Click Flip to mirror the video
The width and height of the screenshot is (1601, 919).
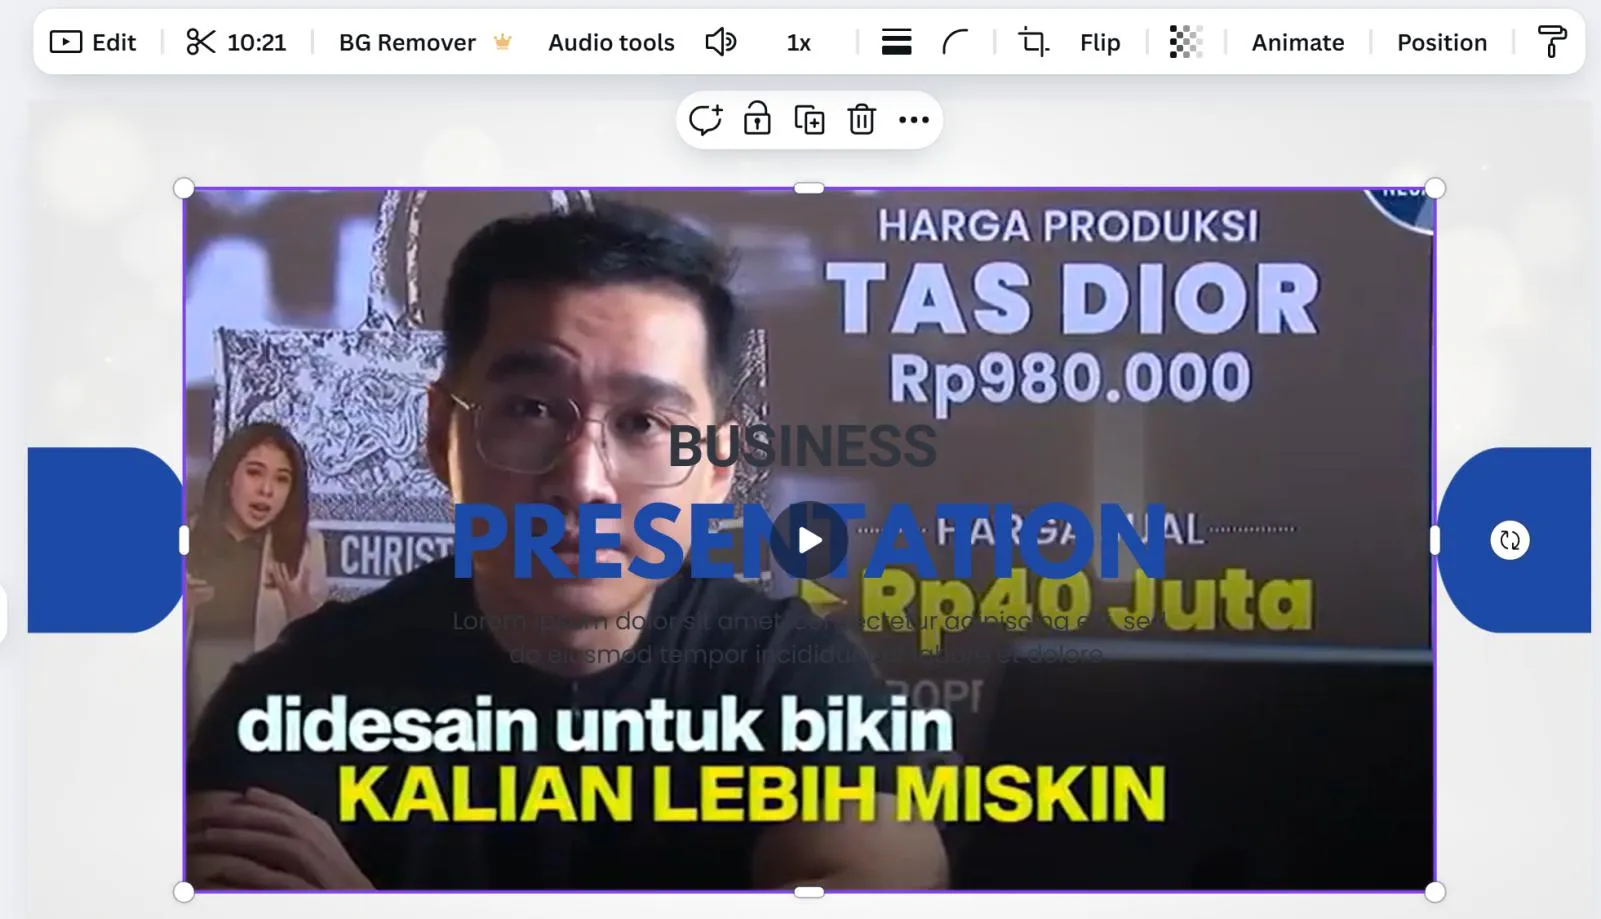(1099, 42)
